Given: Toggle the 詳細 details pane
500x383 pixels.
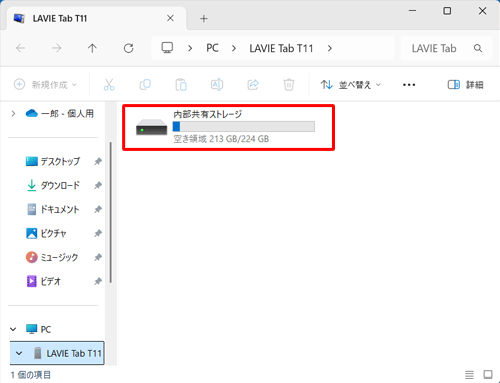Looking at the screenshot, I should pyautogui.click(x=465, y=85).
